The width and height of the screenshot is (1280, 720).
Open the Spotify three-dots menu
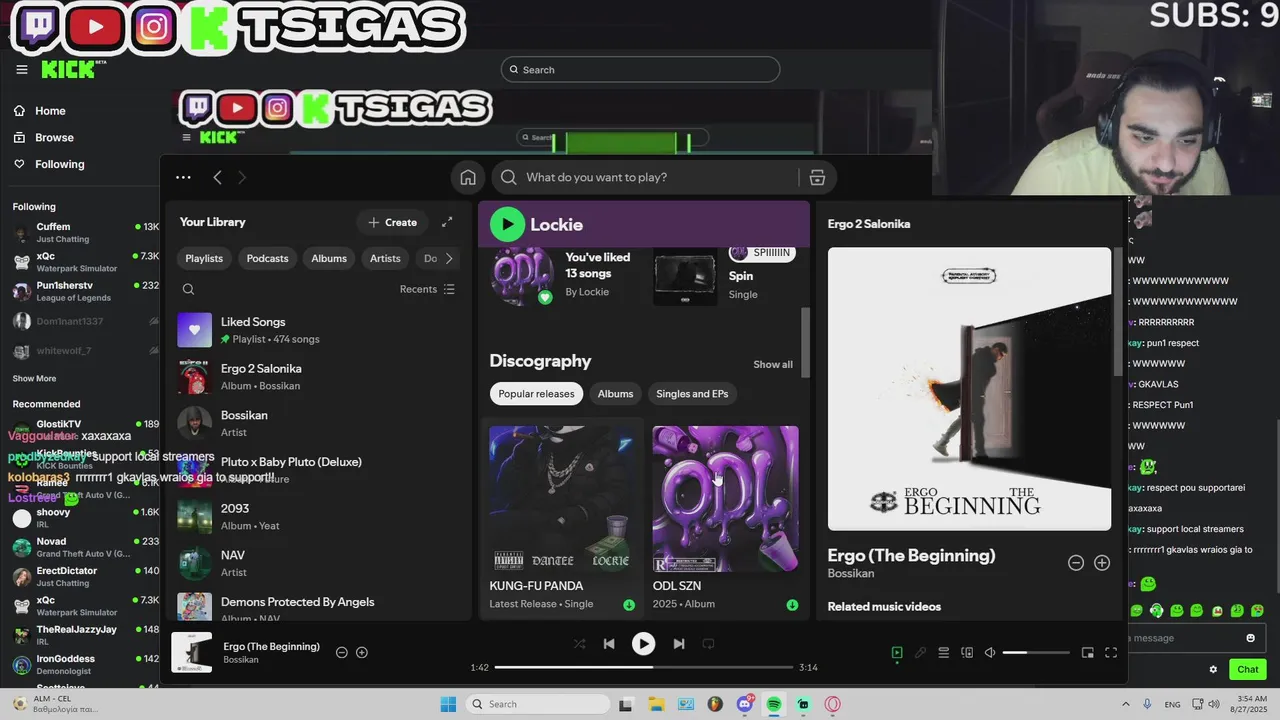point(183,177)
